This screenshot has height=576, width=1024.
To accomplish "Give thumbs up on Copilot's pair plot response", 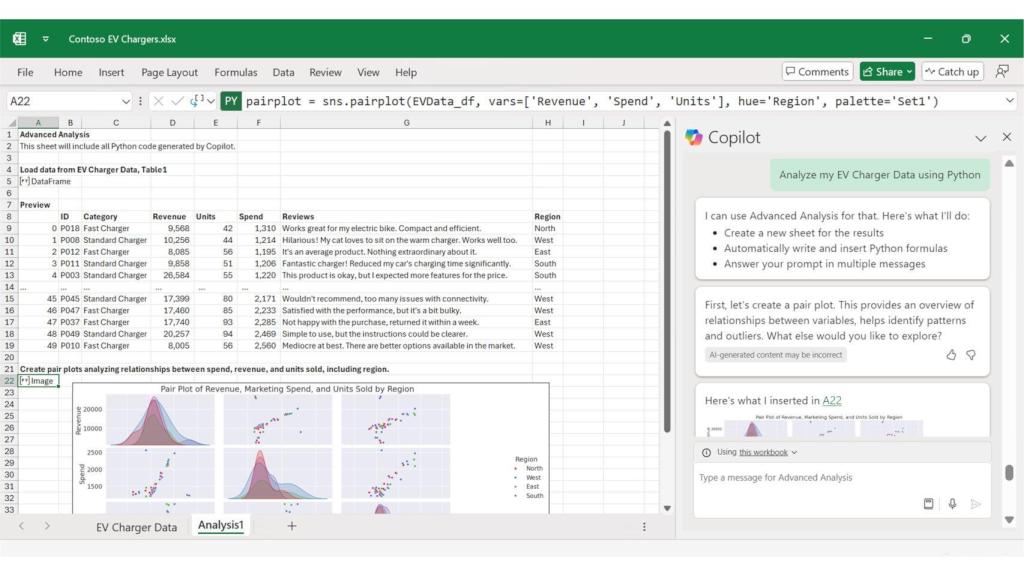I will pos(949,354).
